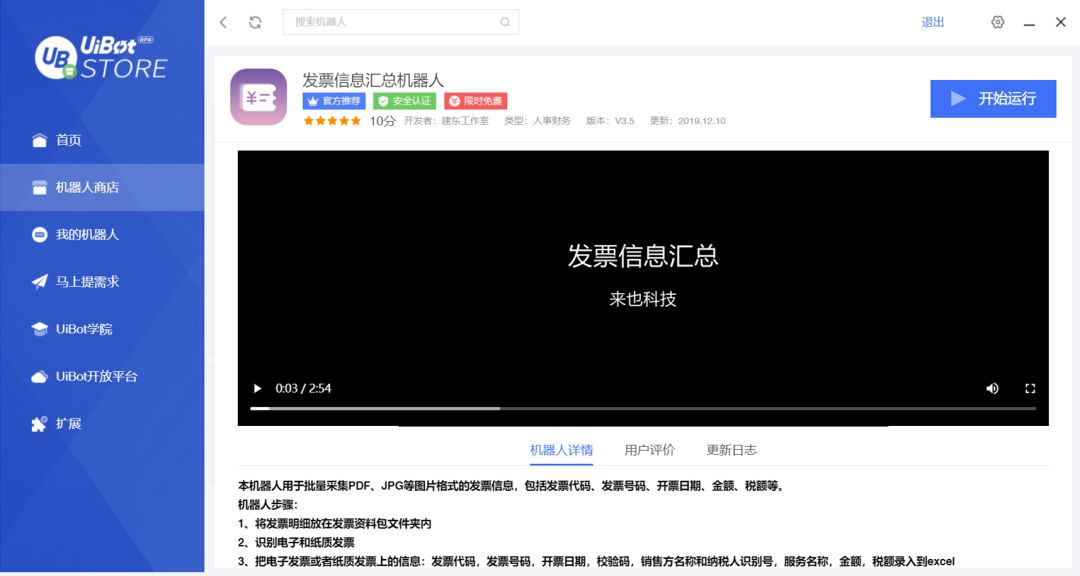Image resolution: width=1080 pixels, height=576 pixels.
Task: Click 开始运行 button
Action: (x=993, y=99)
